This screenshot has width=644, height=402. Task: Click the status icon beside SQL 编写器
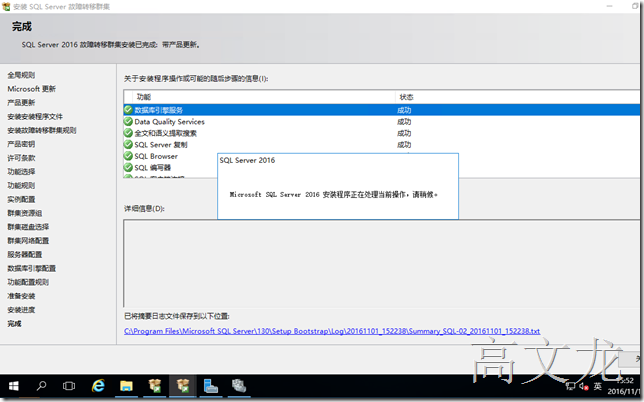(128, 168)
